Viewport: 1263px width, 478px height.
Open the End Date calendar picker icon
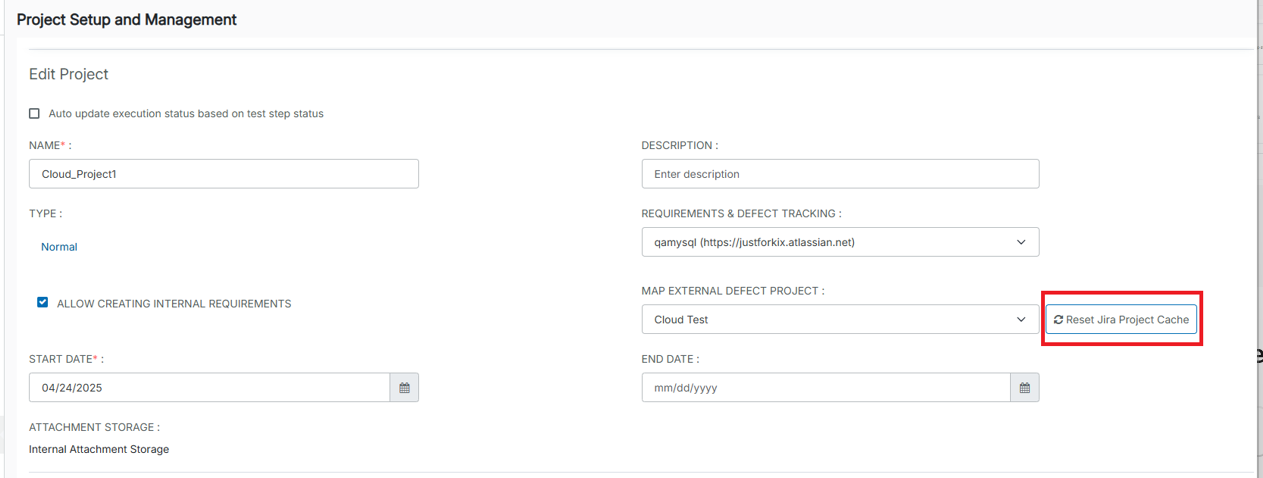coord(1025,388)
